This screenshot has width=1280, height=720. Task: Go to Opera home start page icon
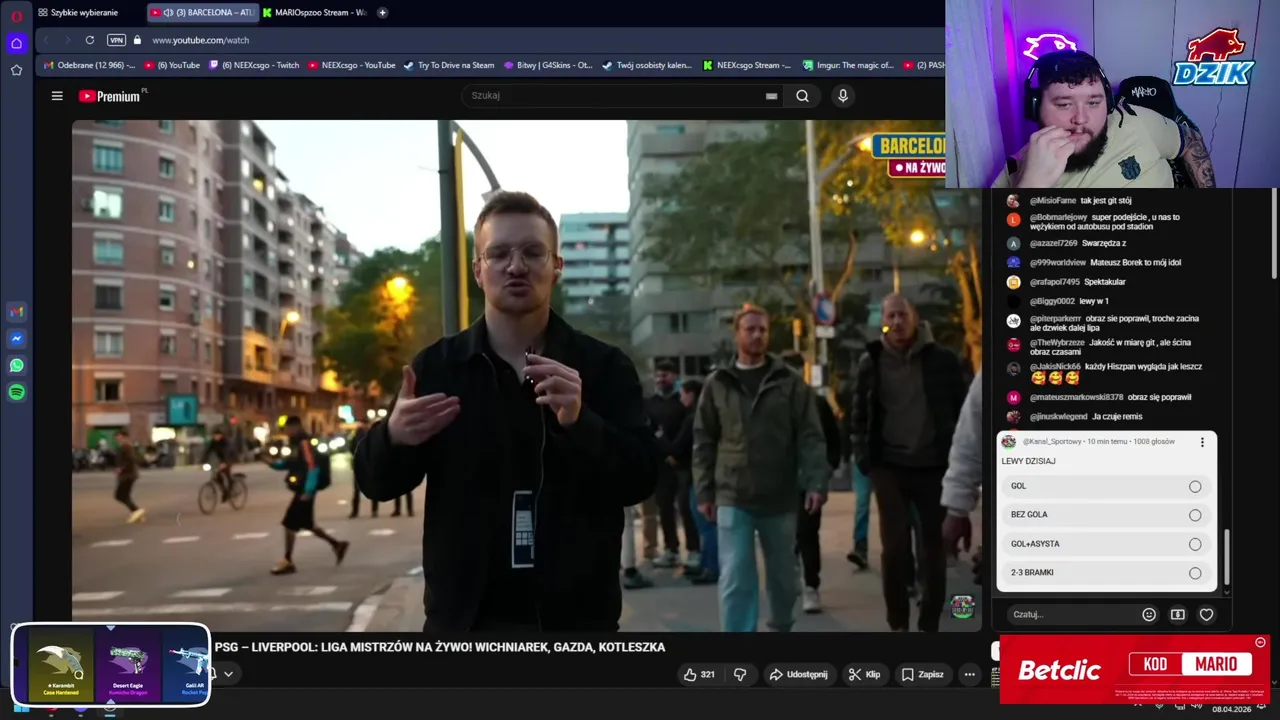pos(16,43)
